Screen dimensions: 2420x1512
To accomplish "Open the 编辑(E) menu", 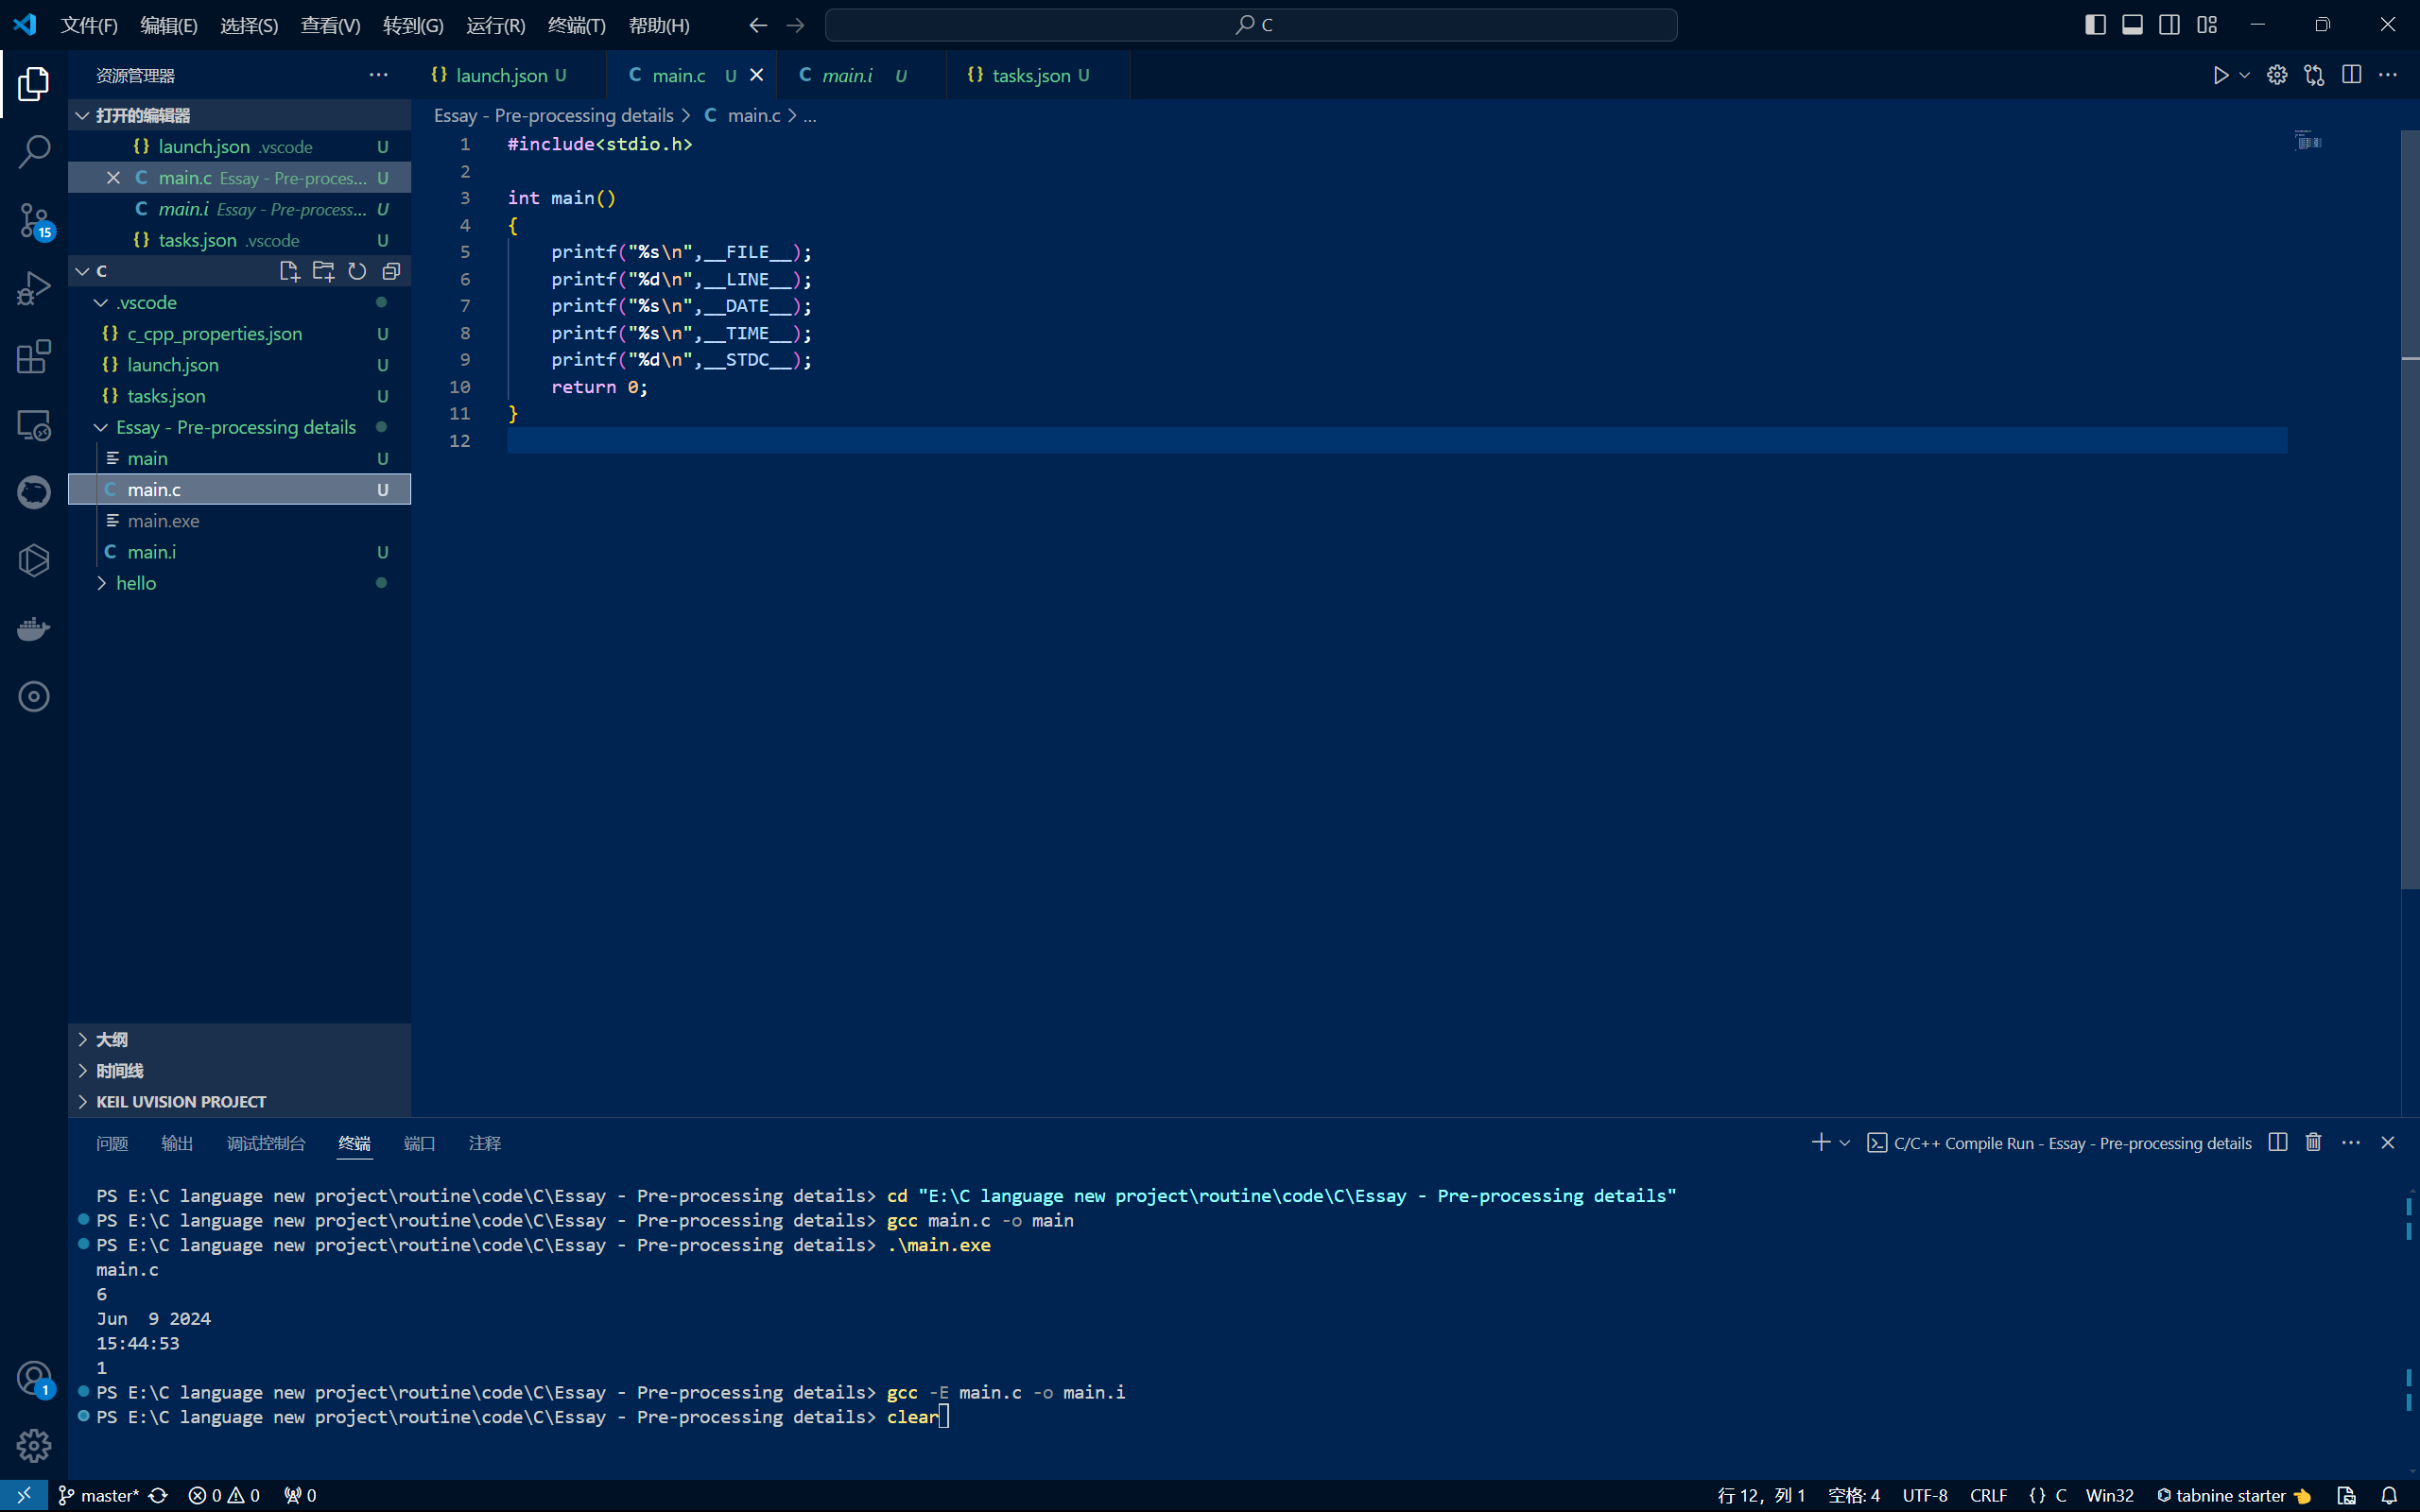I will click(169, 25).
